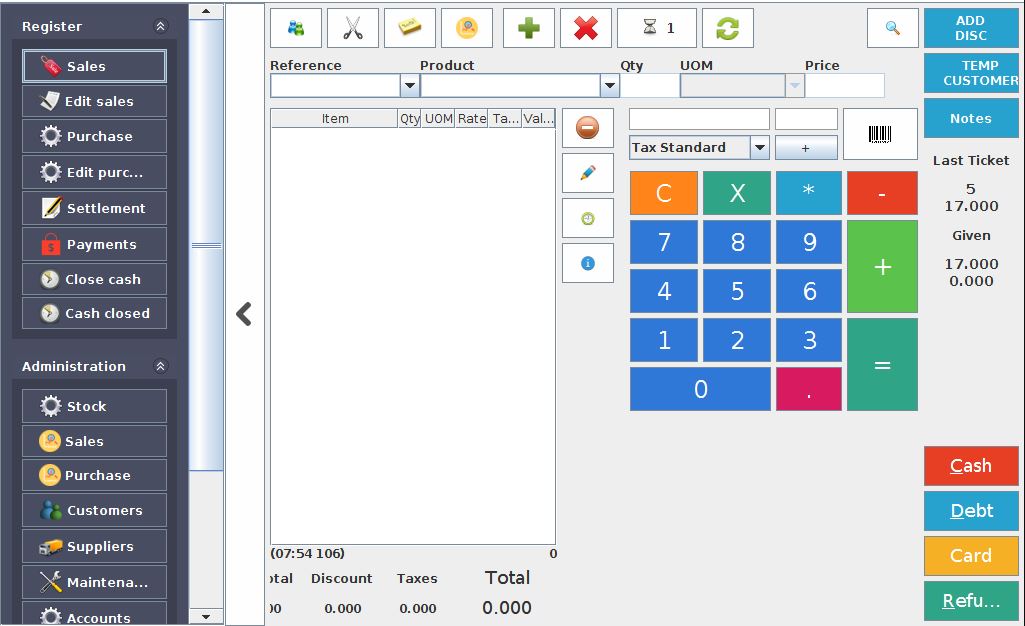
Task: Open Settlement in the Register menu
Action: tap(95, 208)
